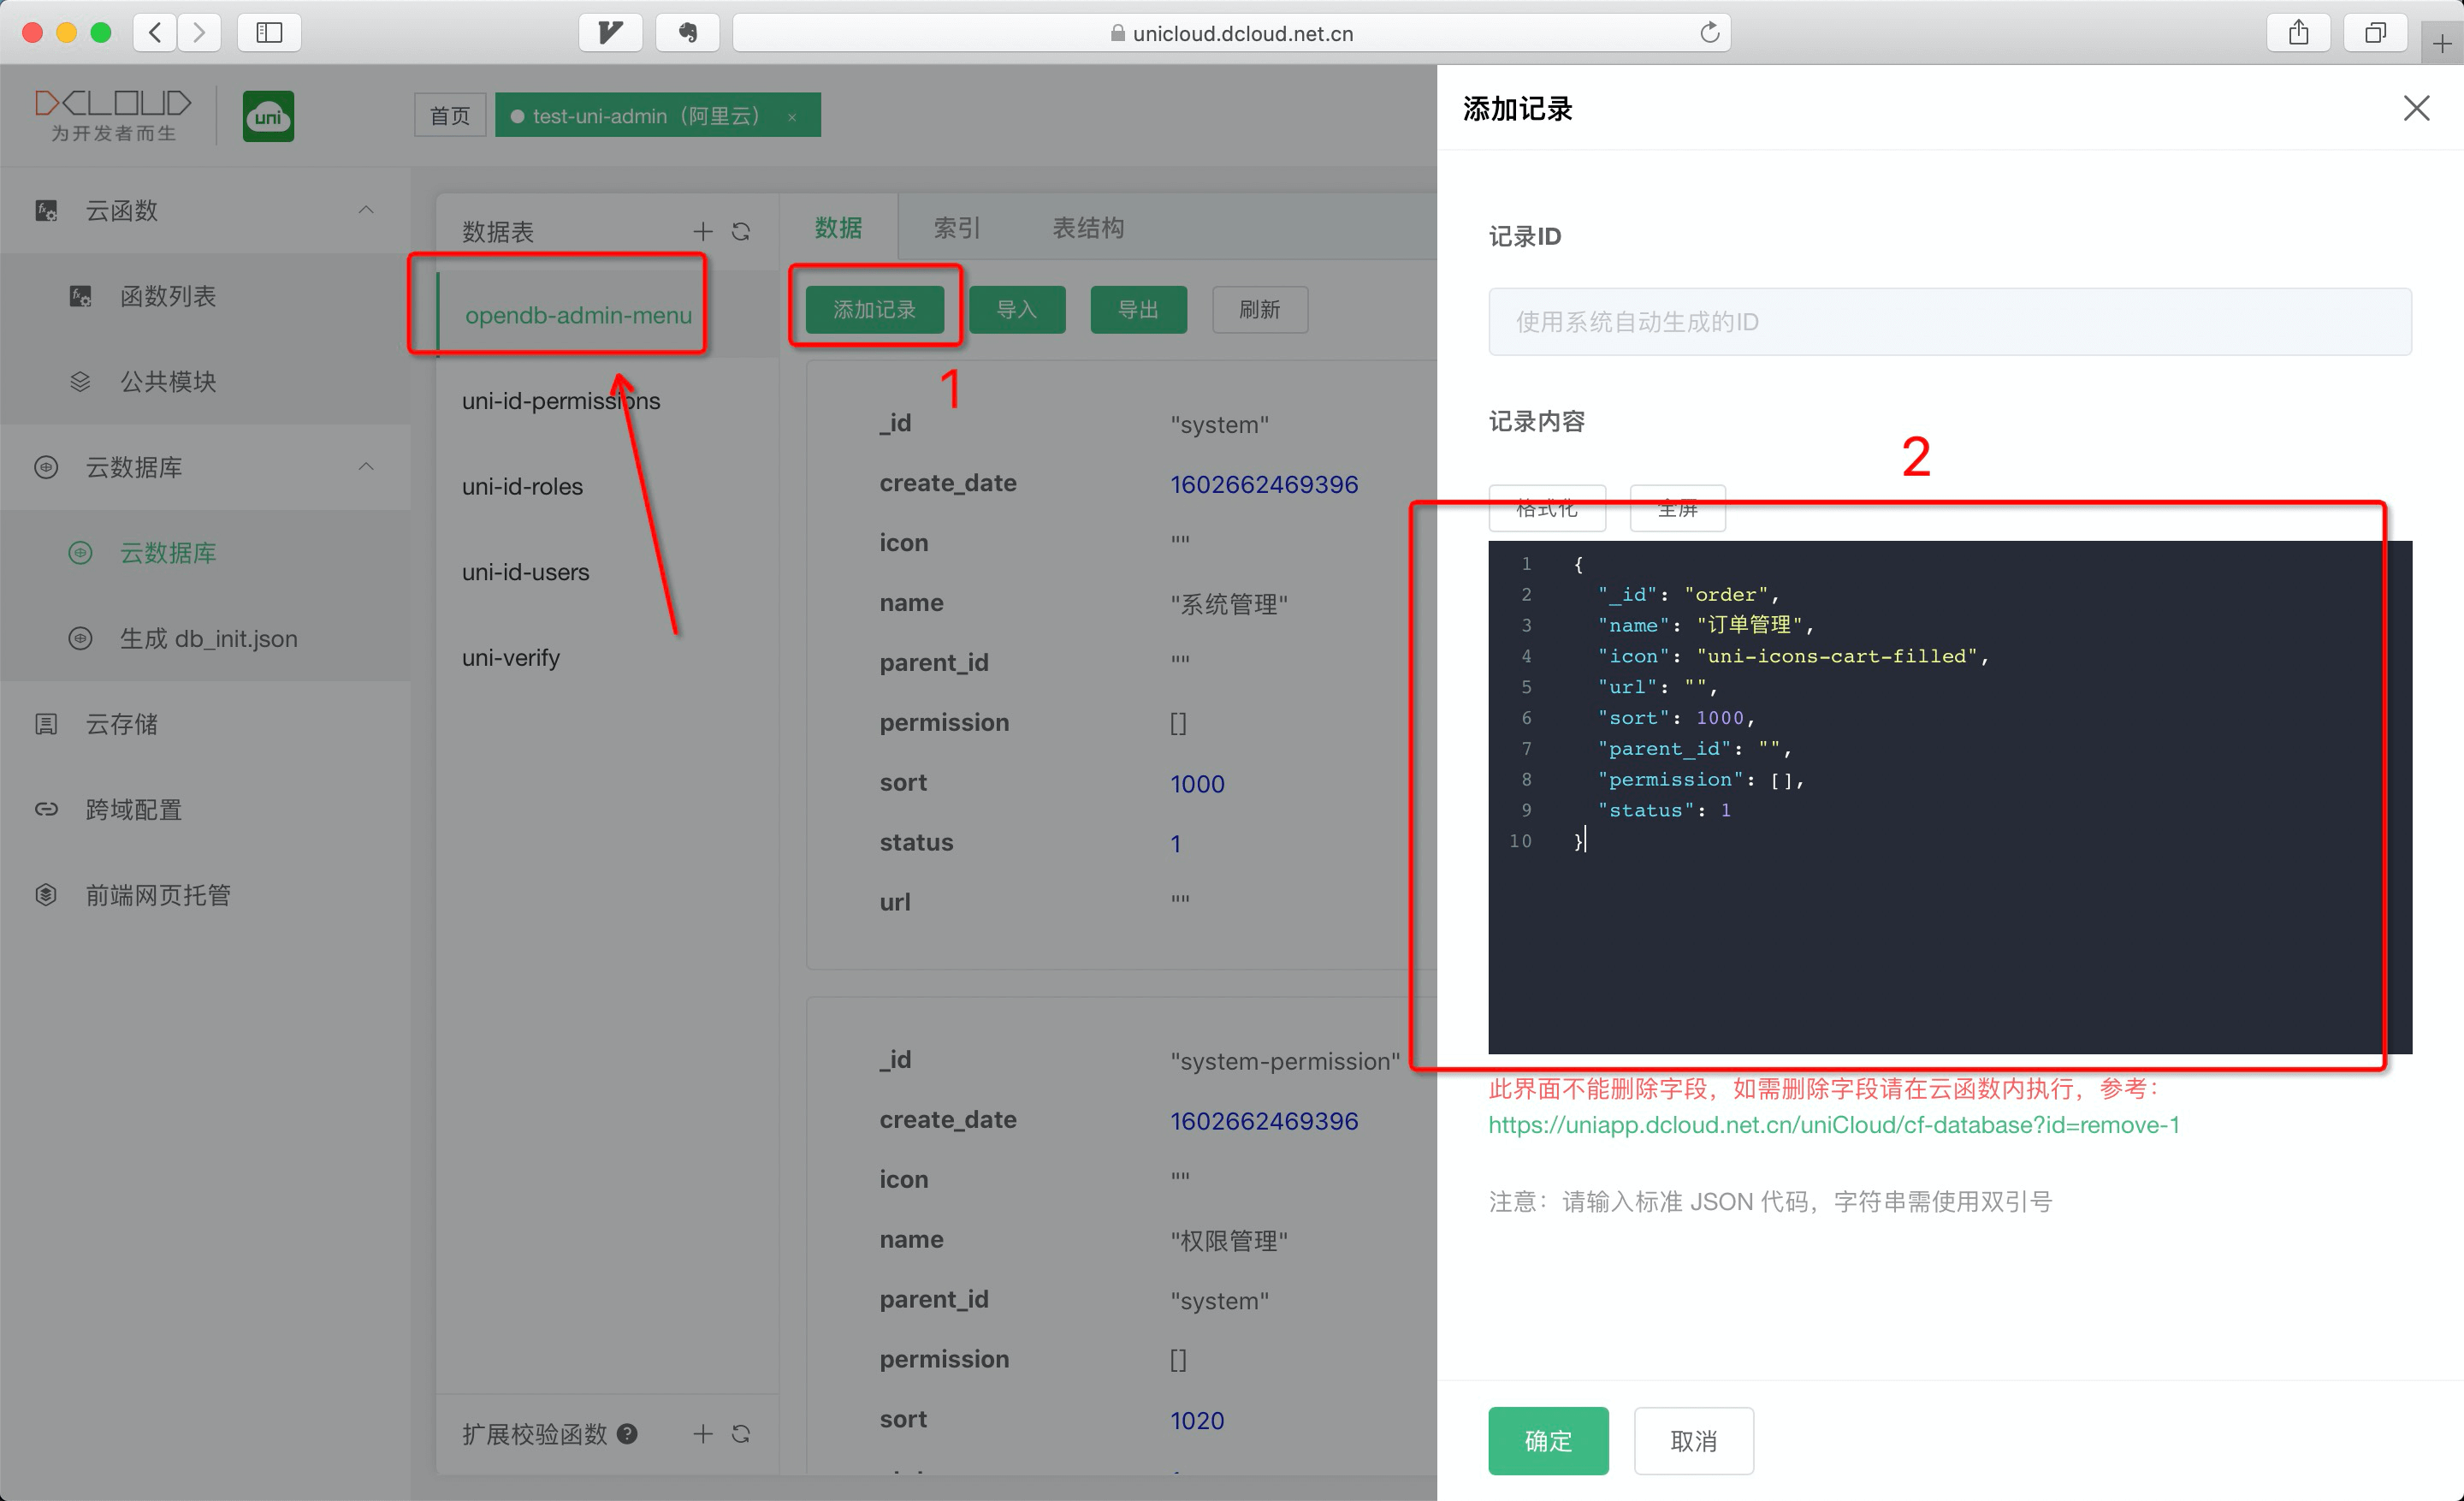Close the 添加记录 panel with X

(x=2416, y=108)
